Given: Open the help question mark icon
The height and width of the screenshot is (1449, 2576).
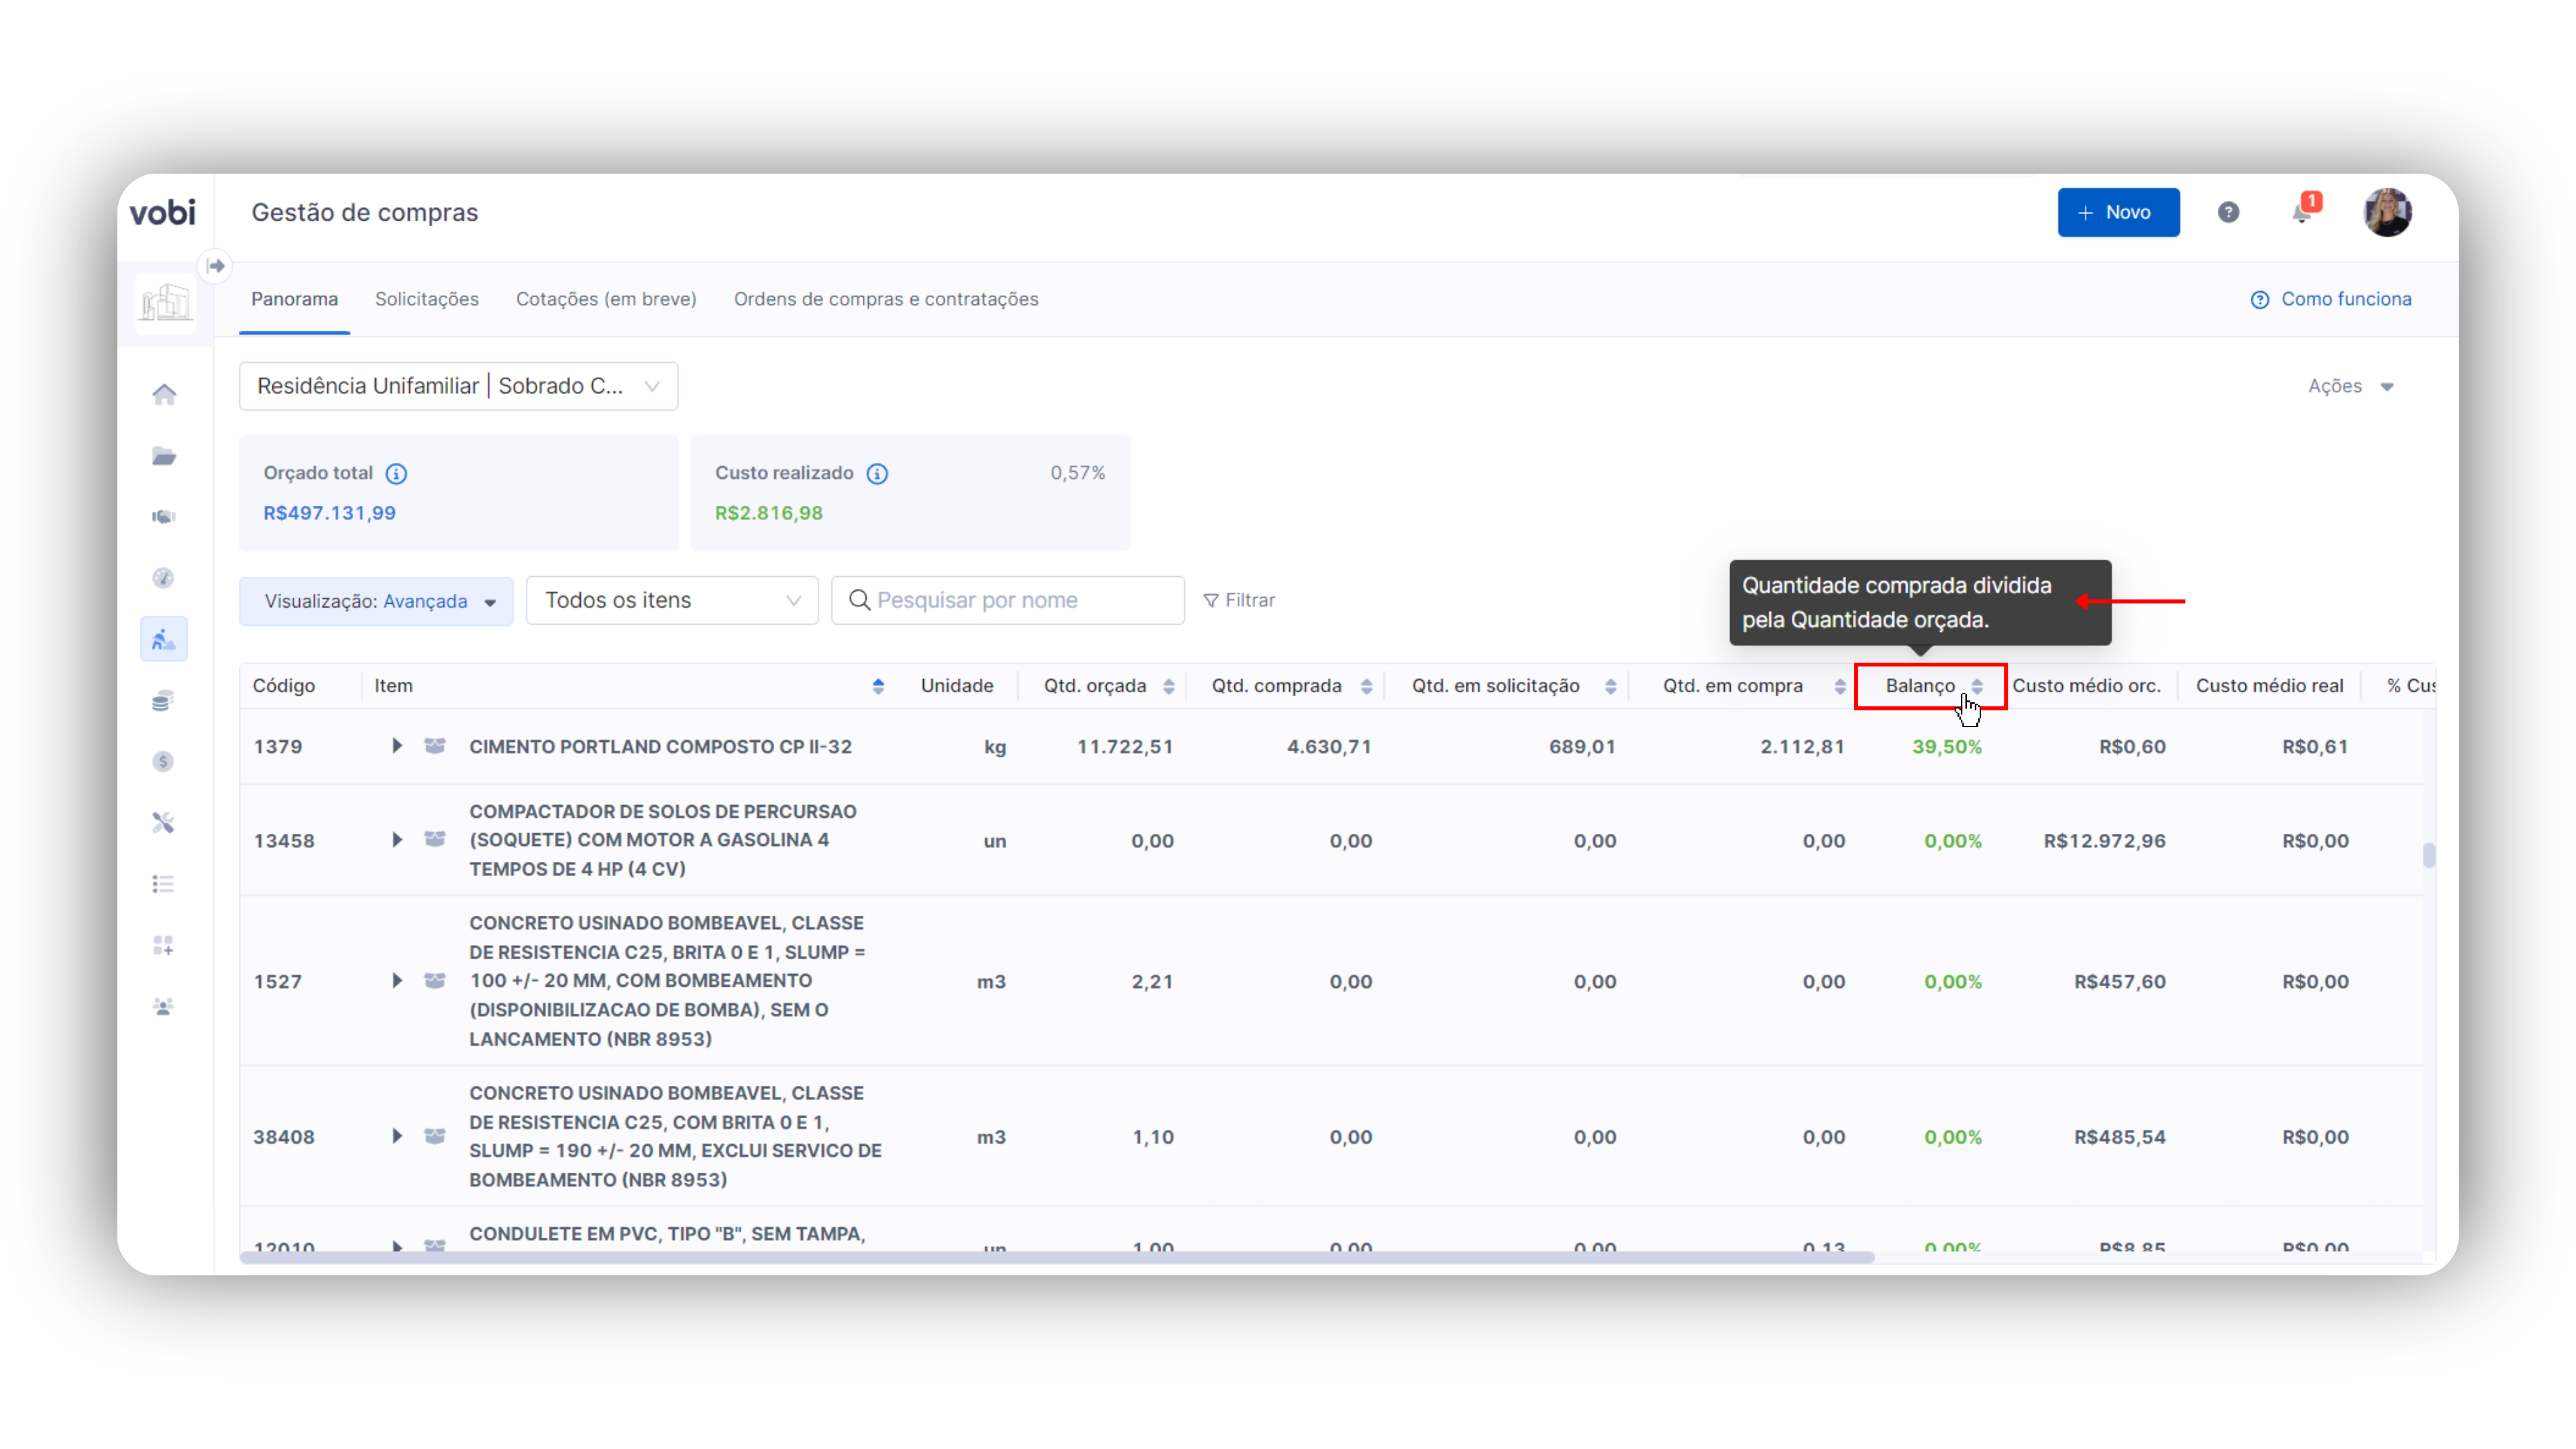Looking at the screenshot, I should (x=2228, y=212).
